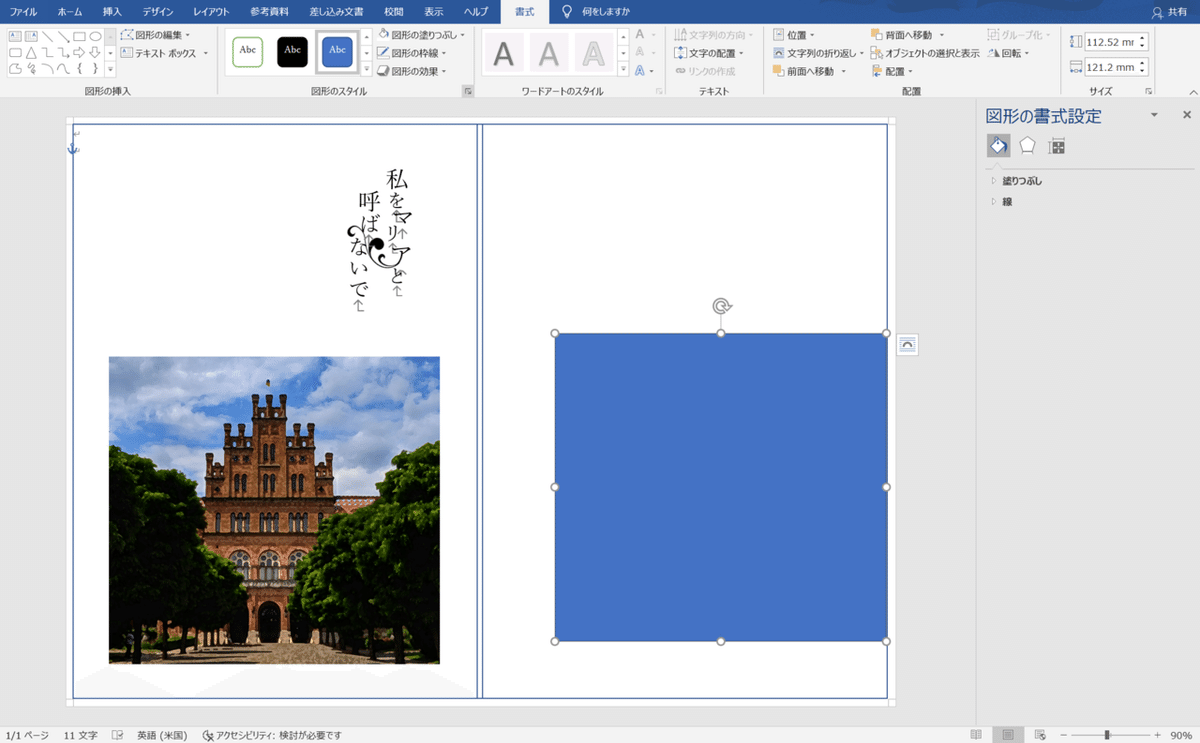Open オブジェクトの選択と表示 selection pane

point(925,53)
